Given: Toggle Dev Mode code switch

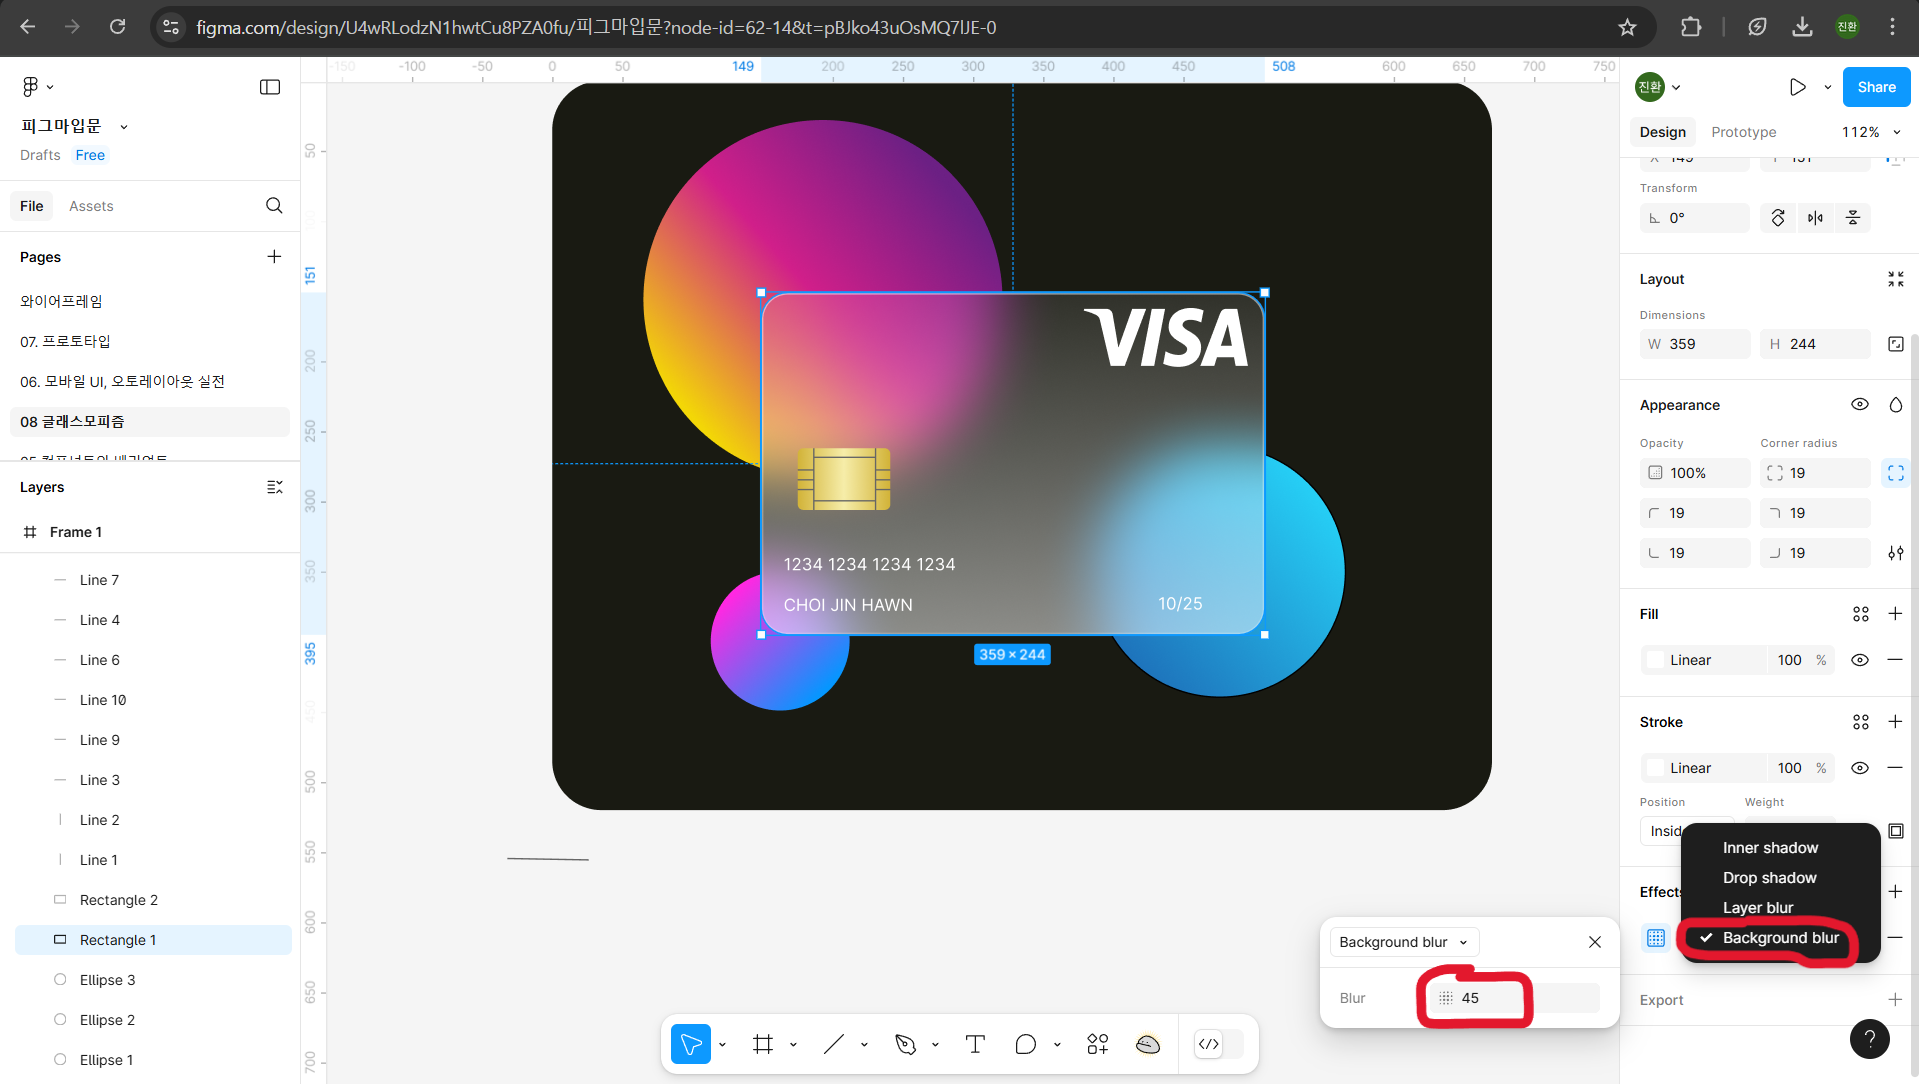Looking at the screenshot, I should click(x=1219, y=1044).
